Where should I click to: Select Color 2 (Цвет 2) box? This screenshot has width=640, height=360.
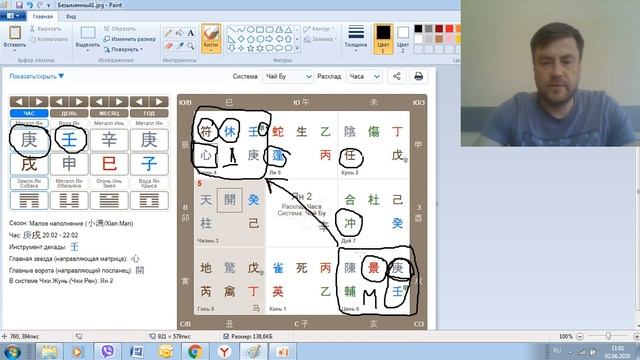tap(403, 38)
